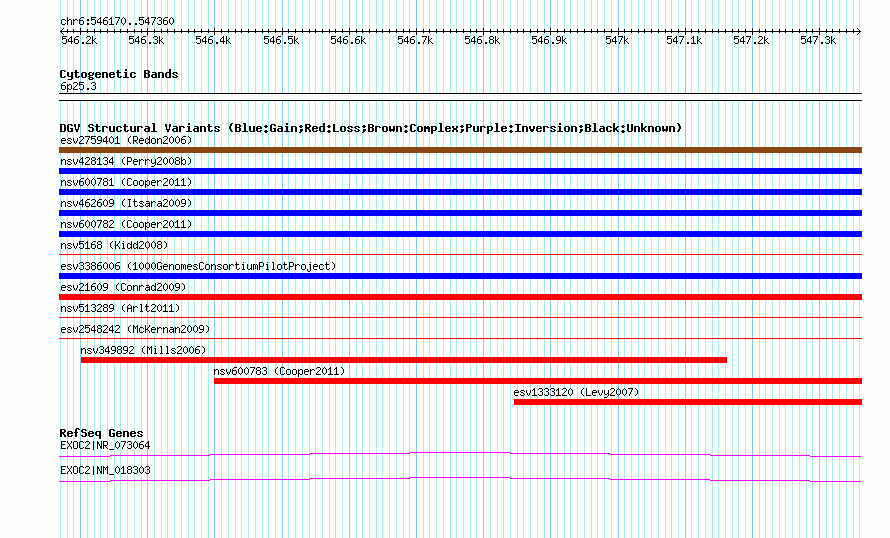Click the 546.2k ruler tick label

pyautogui.click(x=79, y=40)
